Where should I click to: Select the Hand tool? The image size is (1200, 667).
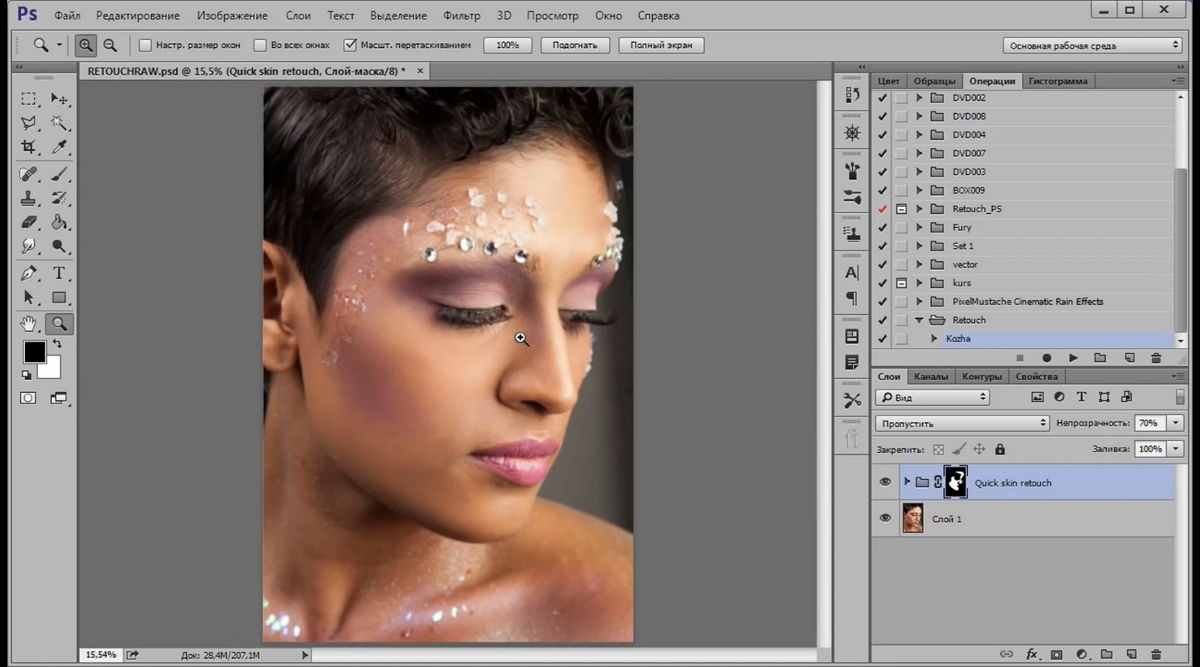coord(29,323)
